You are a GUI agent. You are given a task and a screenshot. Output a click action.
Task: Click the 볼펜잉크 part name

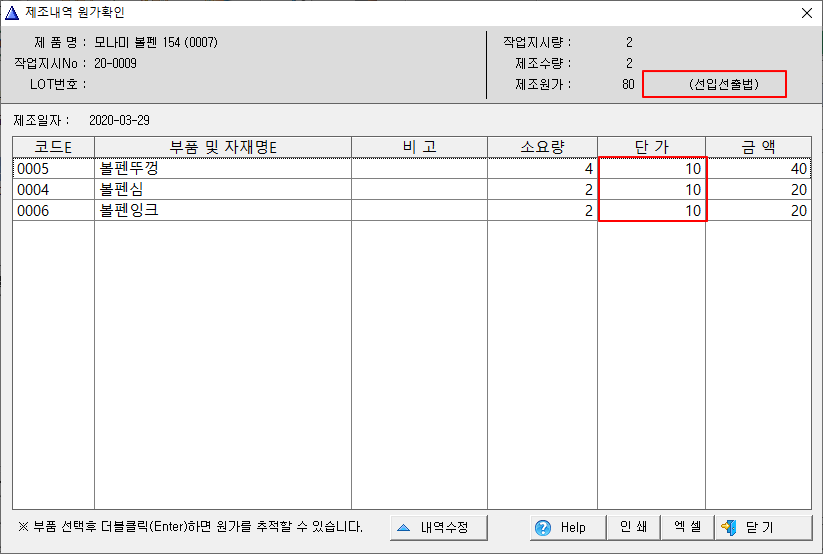point(129,211)
